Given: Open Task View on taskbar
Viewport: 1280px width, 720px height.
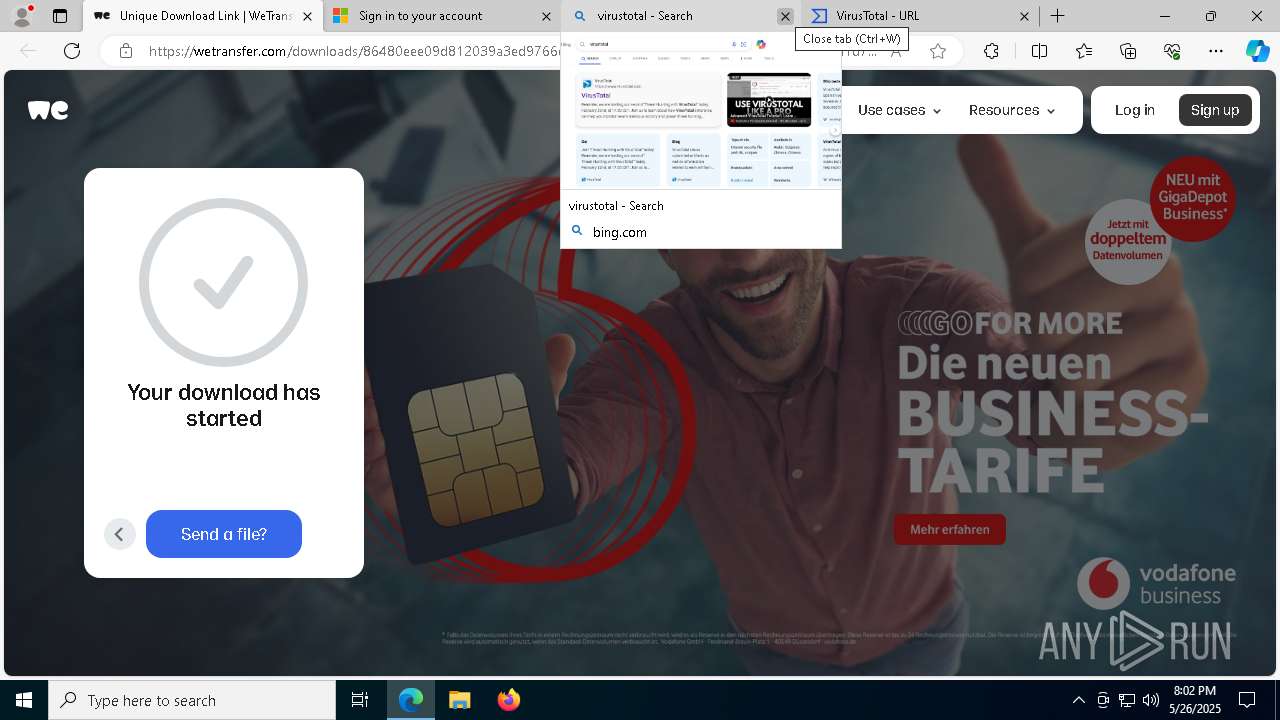Looking at the screenshot, I should tap(360, 700).
